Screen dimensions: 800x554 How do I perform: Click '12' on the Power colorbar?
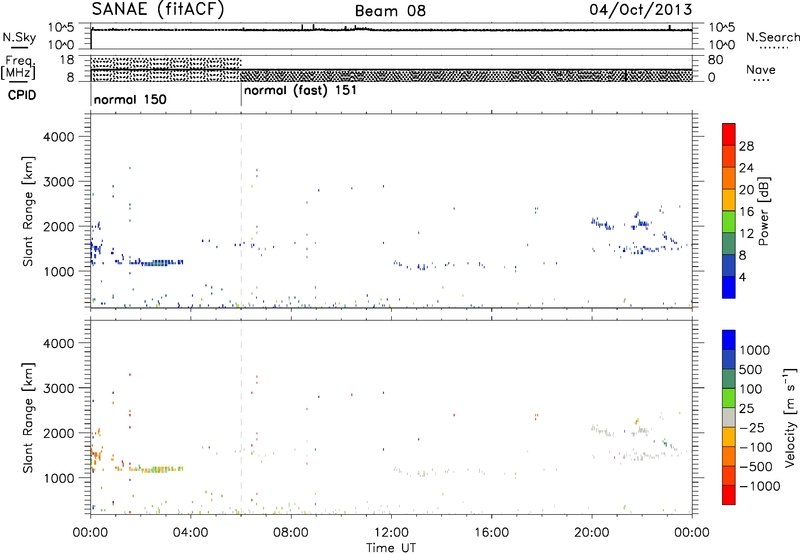[746, 234]
